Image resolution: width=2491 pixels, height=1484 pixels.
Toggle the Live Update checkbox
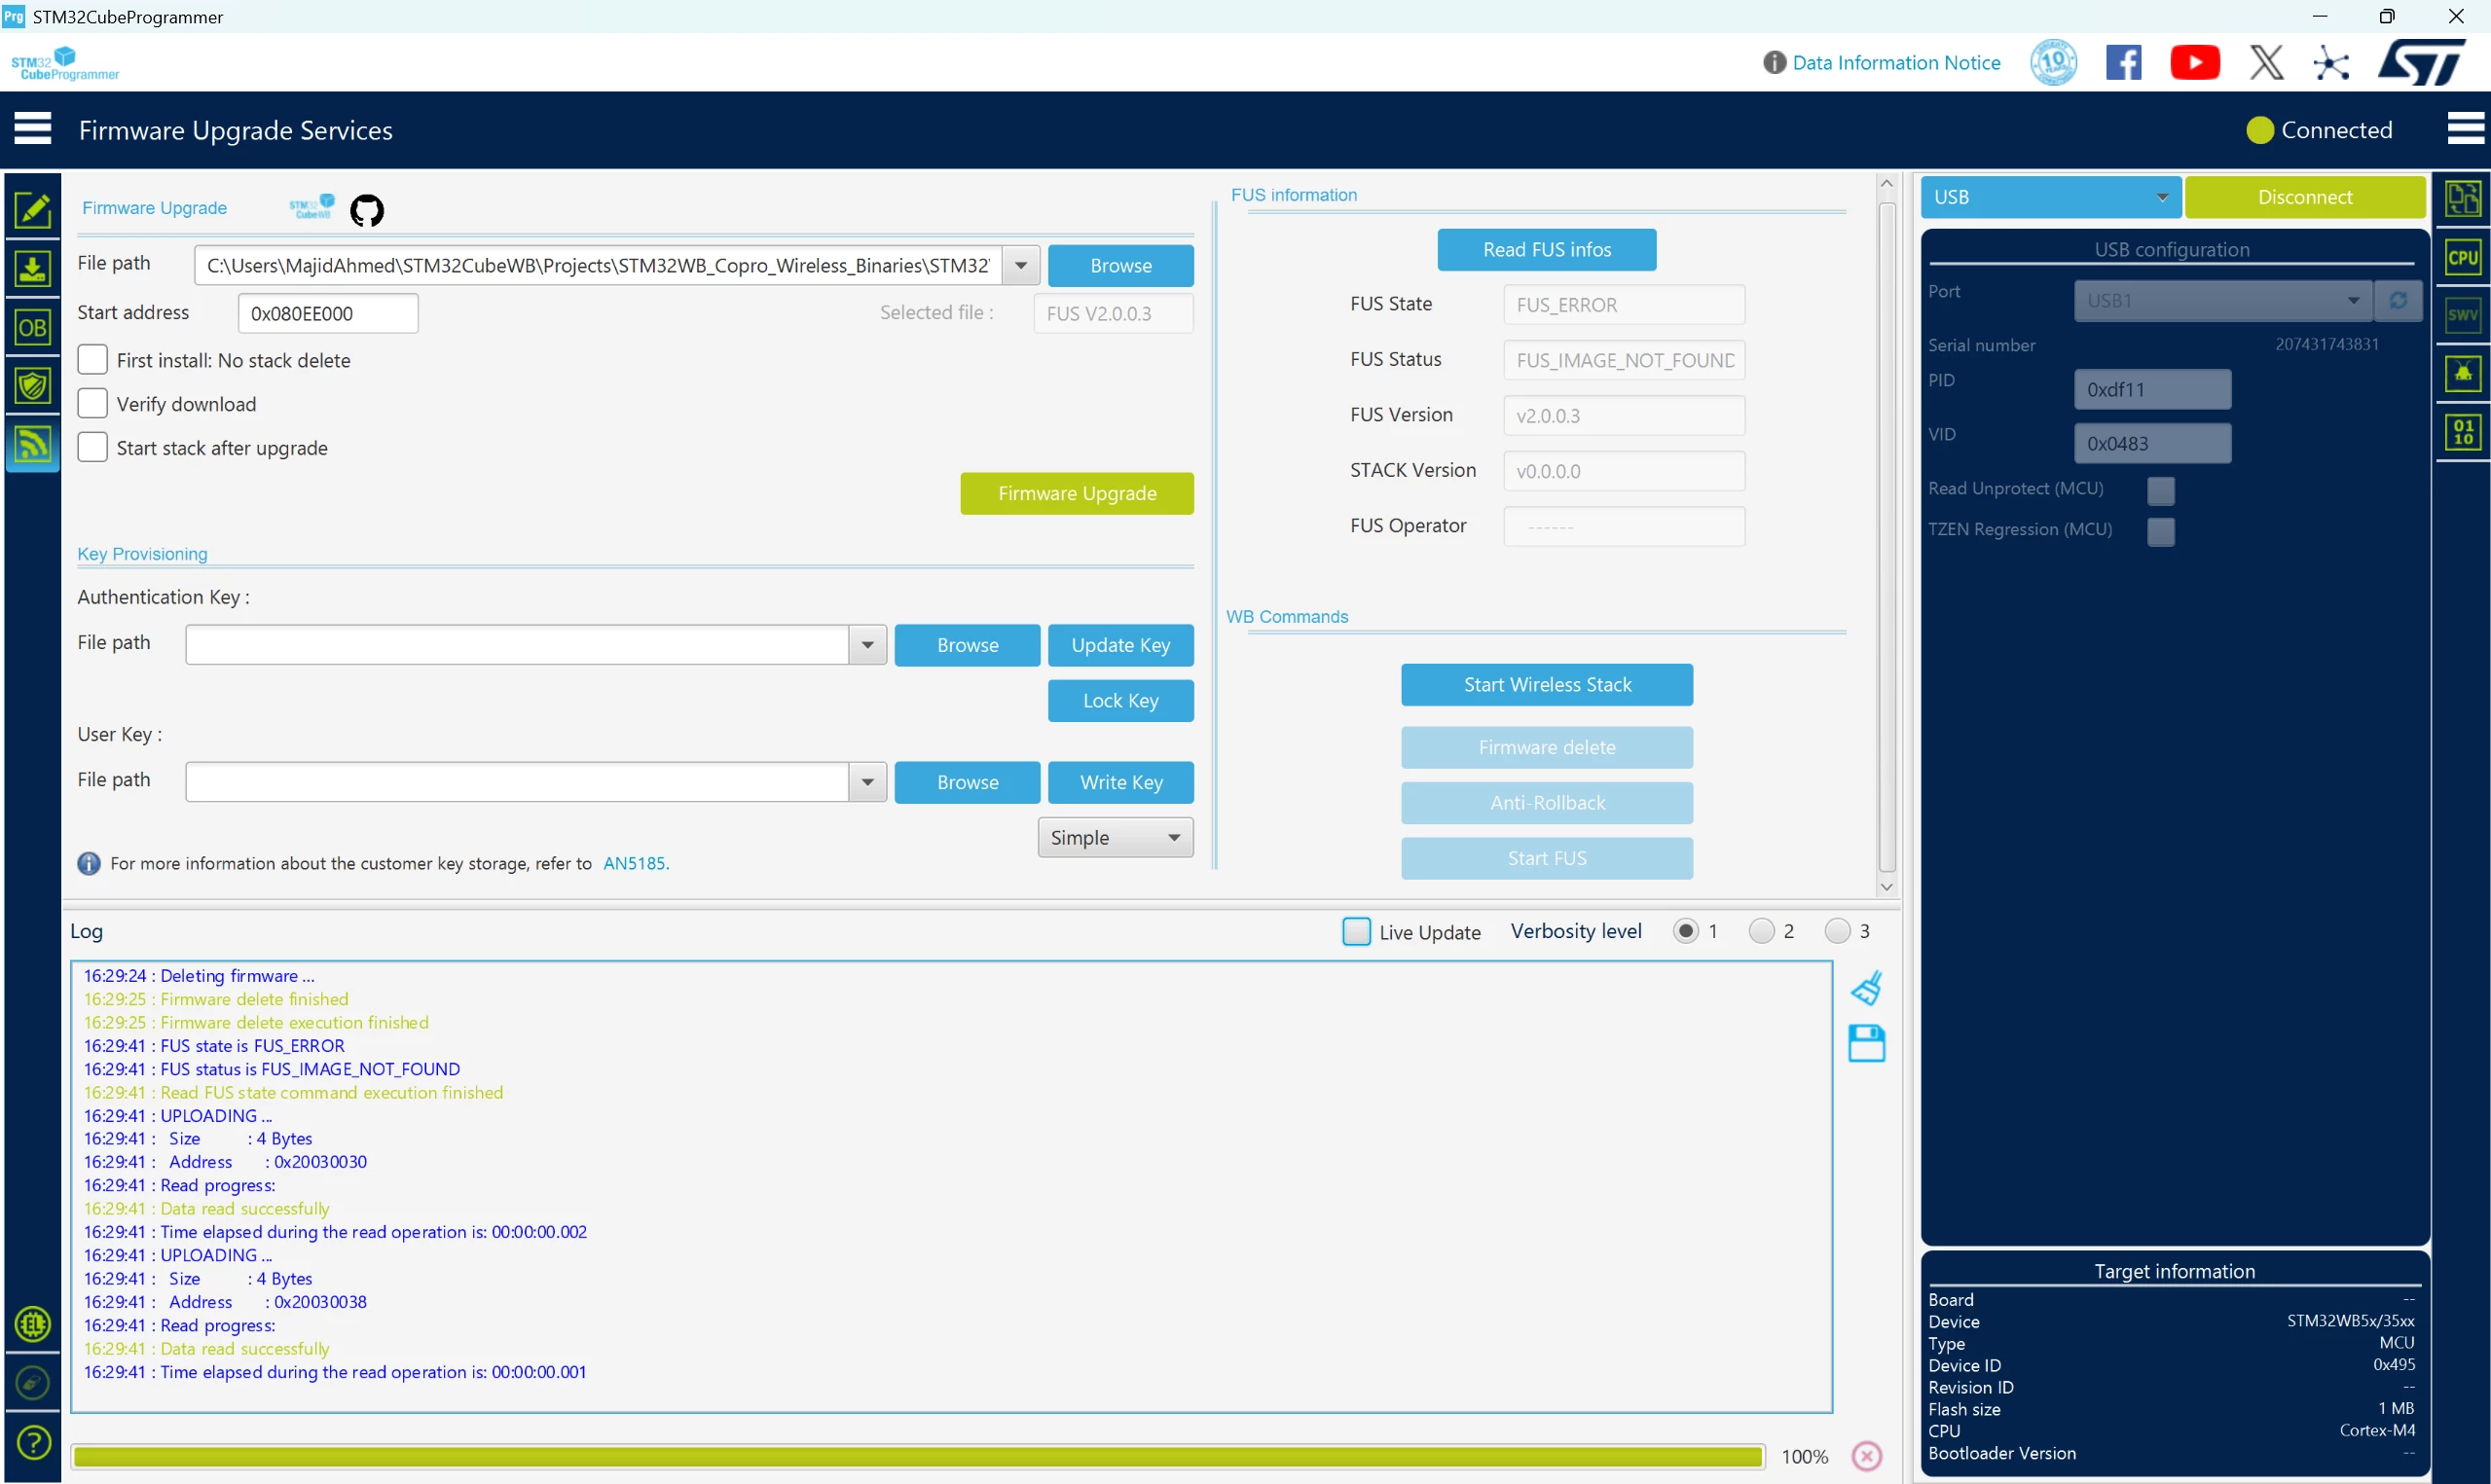(1356, 931)
